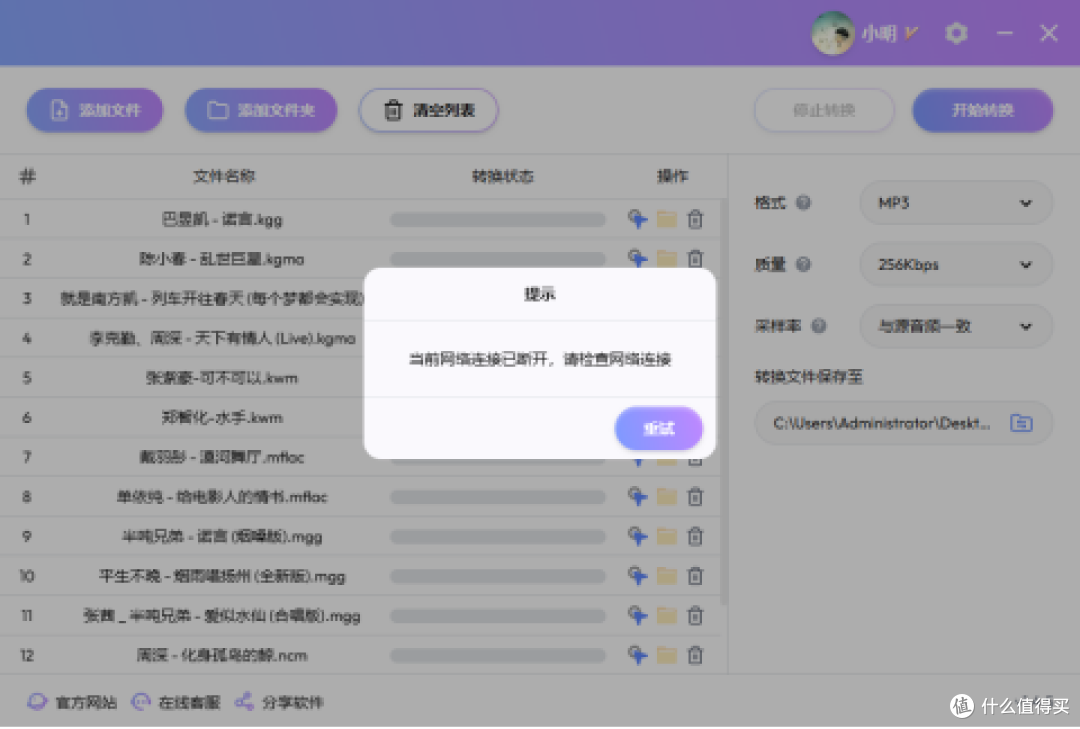Click the convert icon in row 1
Image resolution: width=1080 pixels, height=729 pixels.
(638, 220)
